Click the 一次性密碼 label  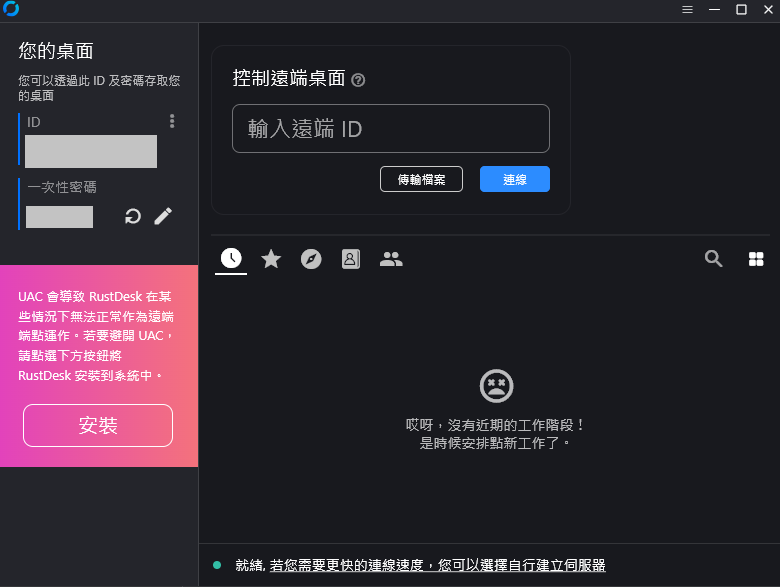tap(62, 187)
